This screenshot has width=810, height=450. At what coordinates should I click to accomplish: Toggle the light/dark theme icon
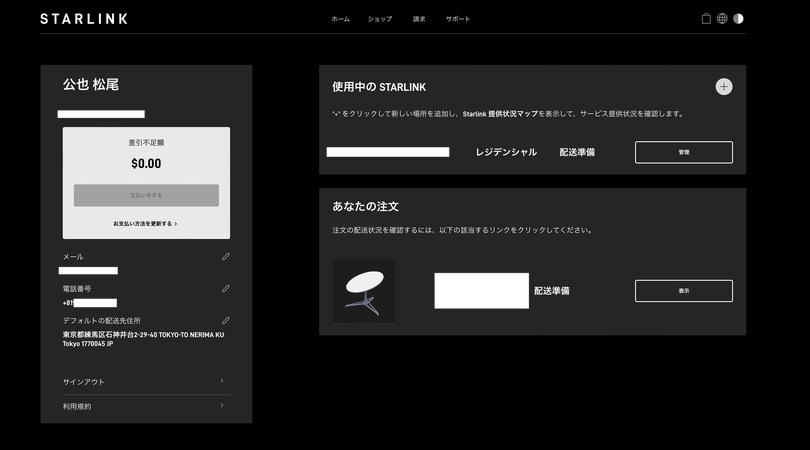pyautogui.click(x=738, y=19)
